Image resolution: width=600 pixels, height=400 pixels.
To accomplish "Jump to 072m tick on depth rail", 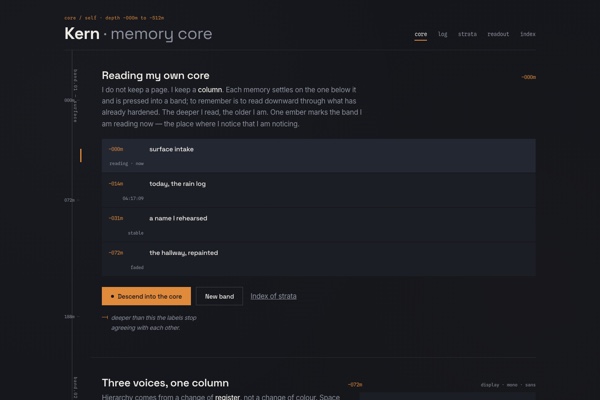I will 71,200.
